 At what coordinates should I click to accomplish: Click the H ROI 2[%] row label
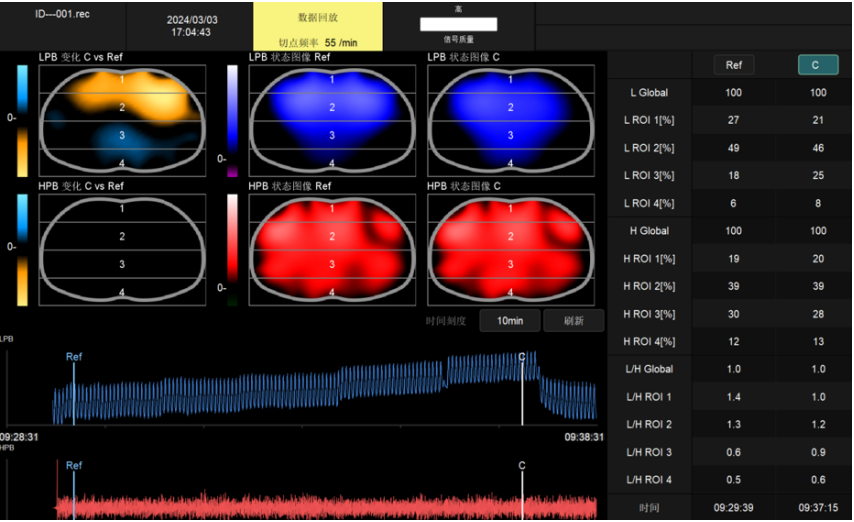point(649,286)
